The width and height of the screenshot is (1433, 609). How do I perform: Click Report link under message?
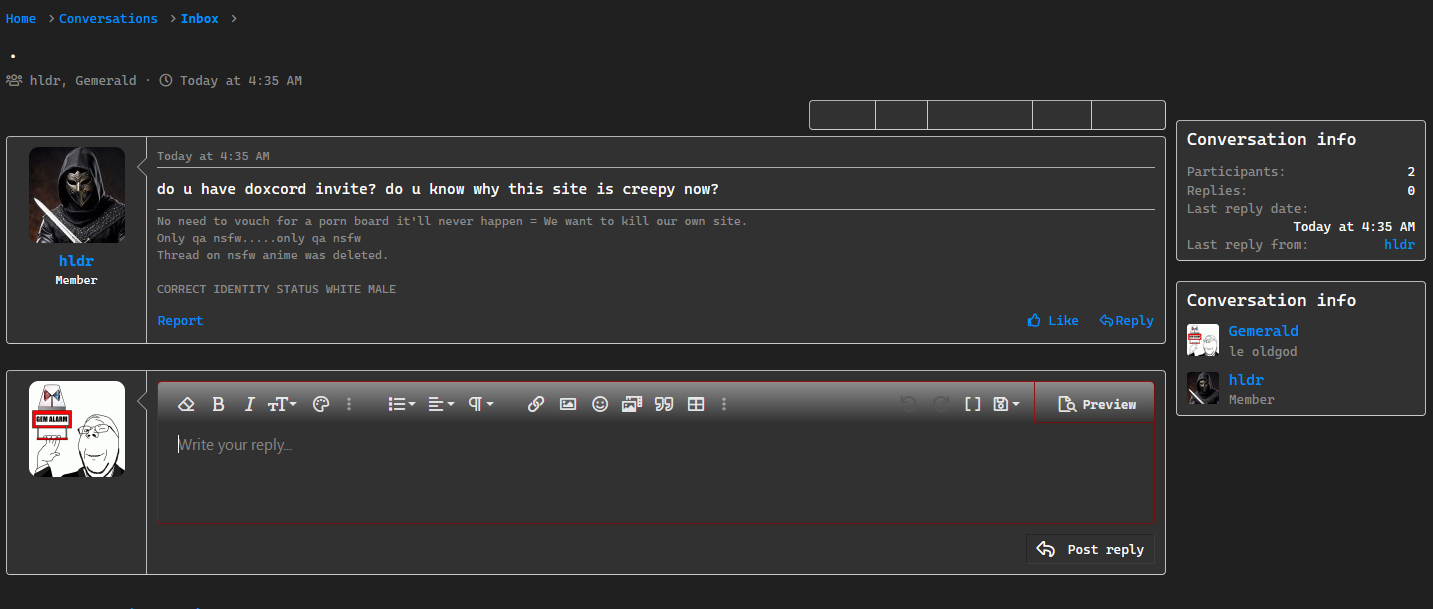[x=180, y=321]
